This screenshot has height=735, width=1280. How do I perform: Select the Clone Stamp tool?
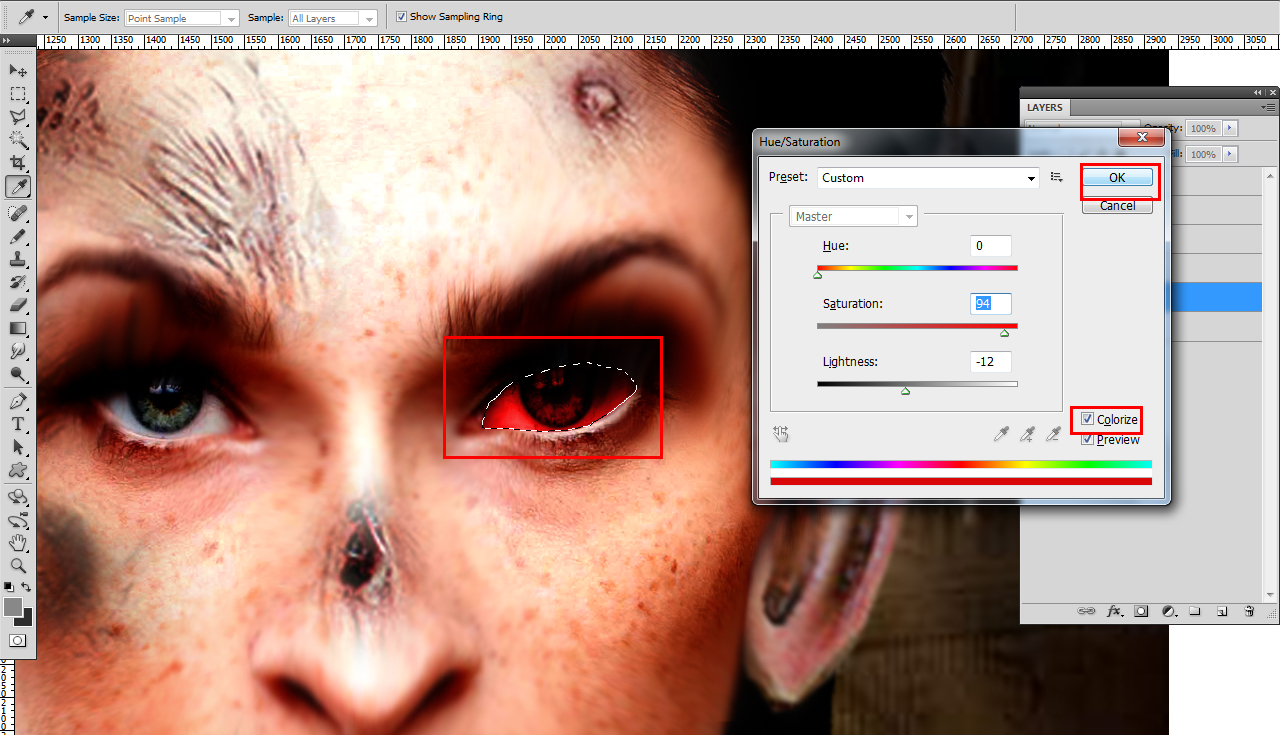coord(18,259)
